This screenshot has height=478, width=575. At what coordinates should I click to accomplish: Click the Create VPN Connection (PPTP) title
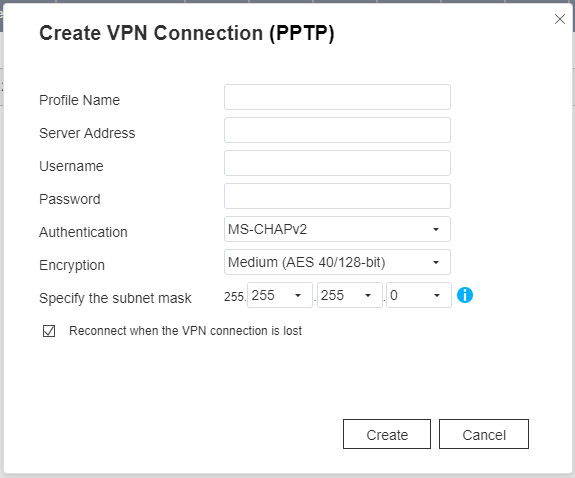[x=187, y=33]
